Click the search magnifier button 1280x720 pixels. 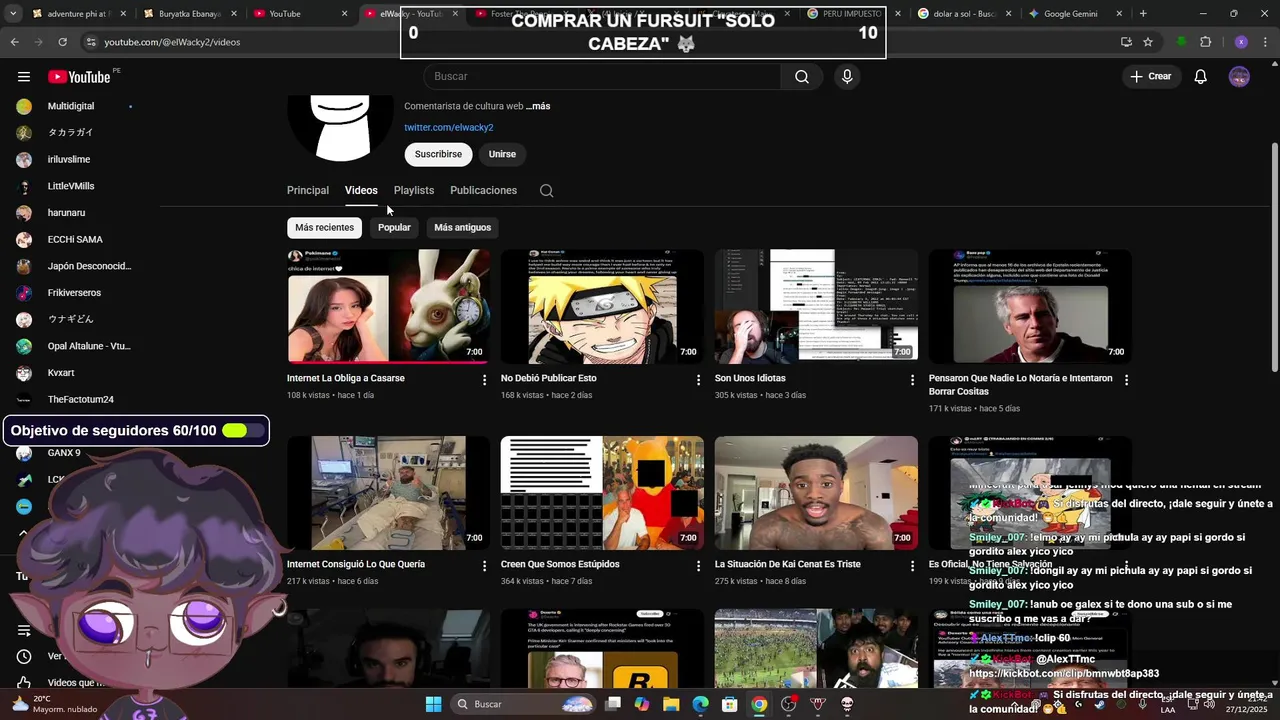[802, 77]
